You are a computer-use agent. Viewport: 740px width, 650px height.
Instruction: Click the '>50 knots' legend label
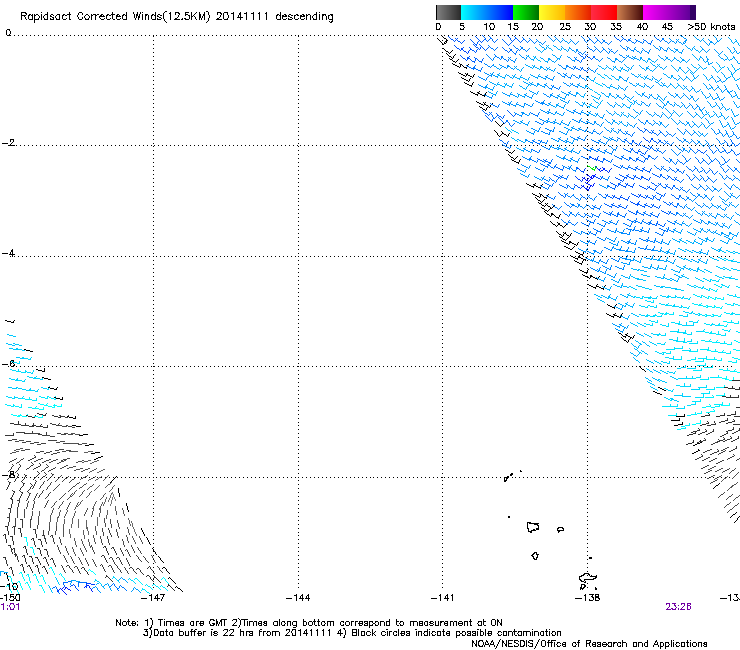point(711,27)
